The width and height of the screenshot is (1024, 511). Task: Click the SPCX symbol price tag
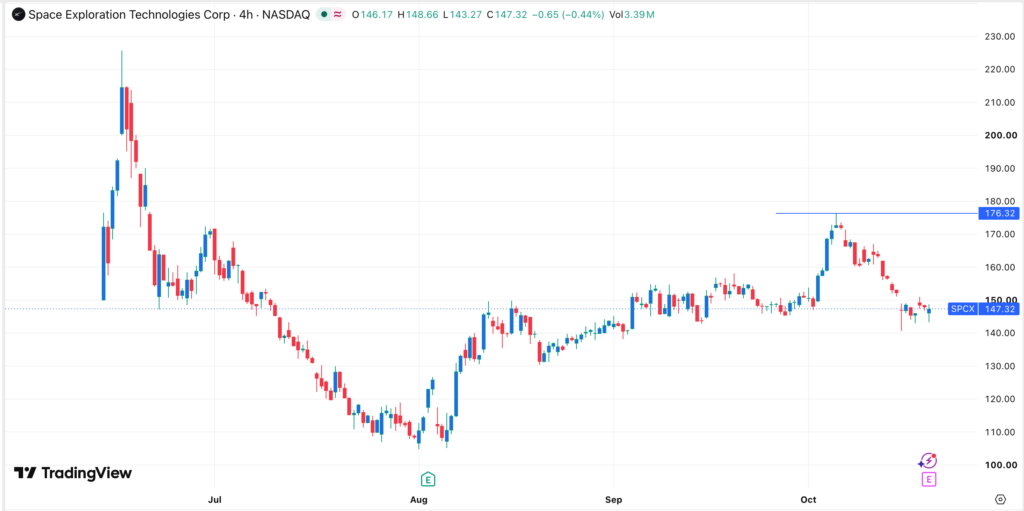963,309
